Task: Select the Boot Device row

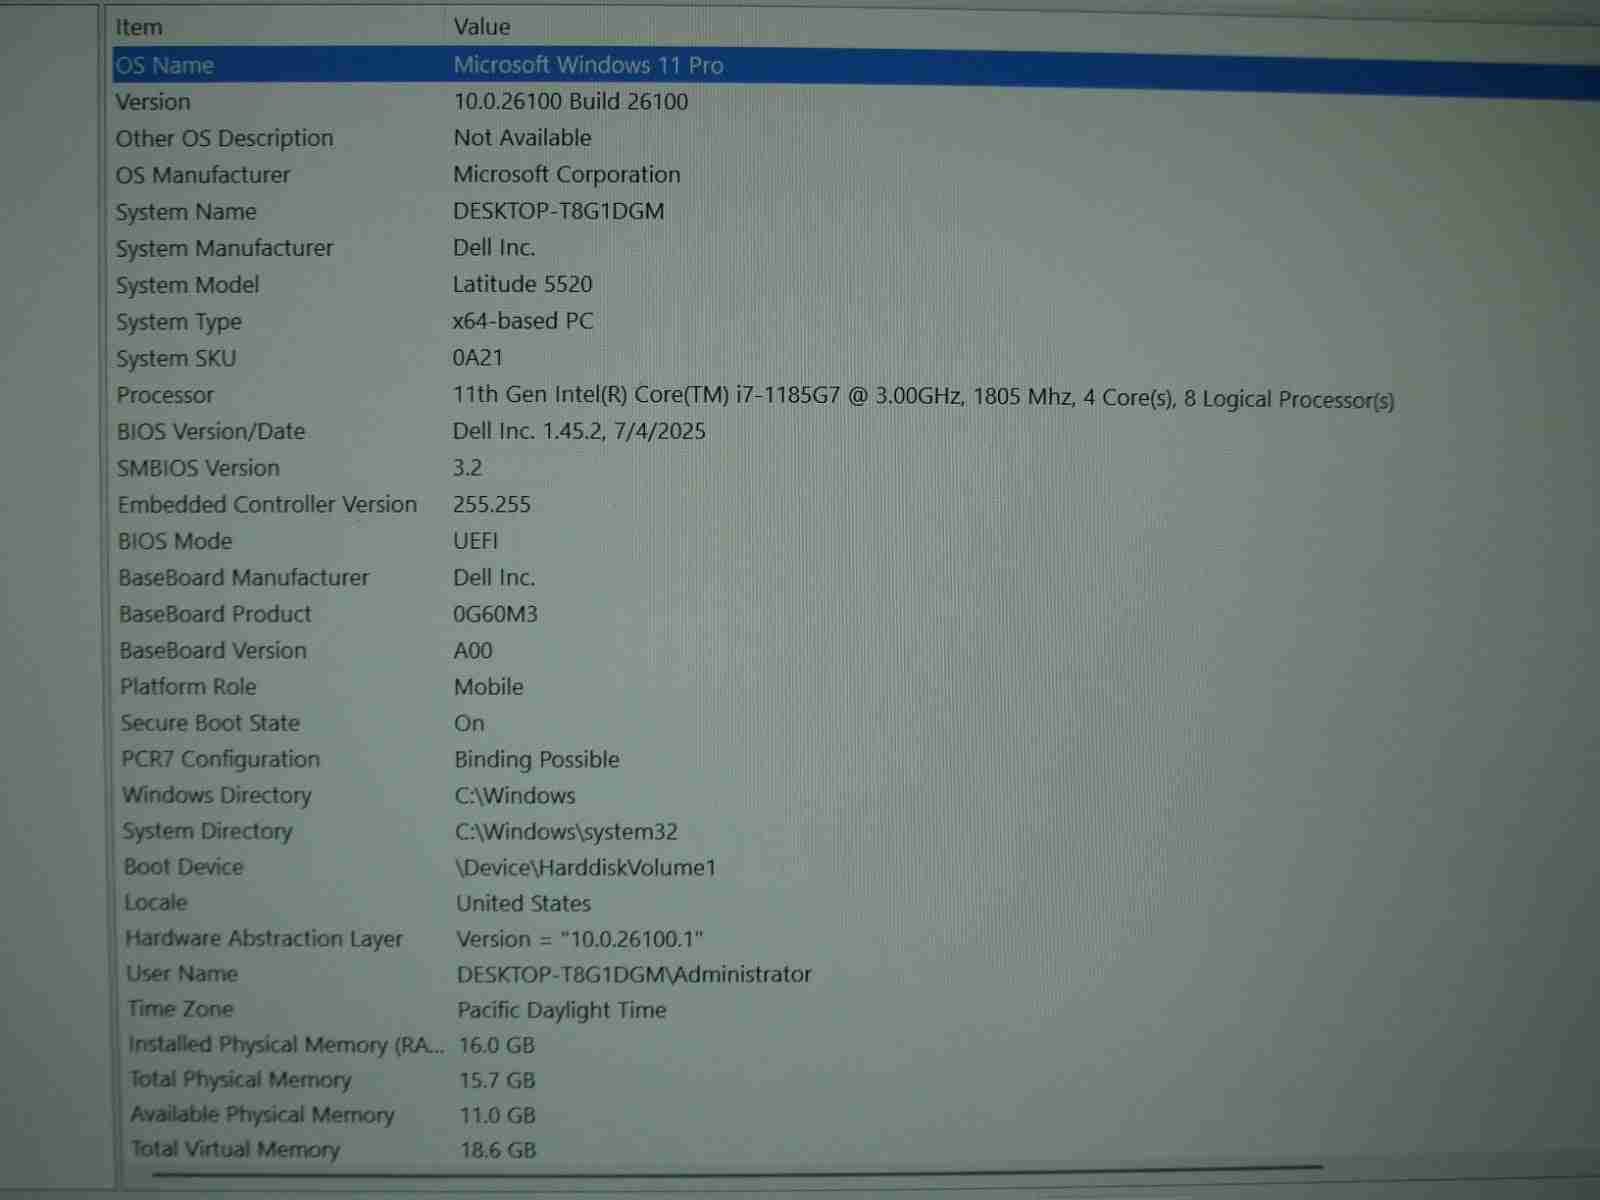Action: [x=183, y=867]
